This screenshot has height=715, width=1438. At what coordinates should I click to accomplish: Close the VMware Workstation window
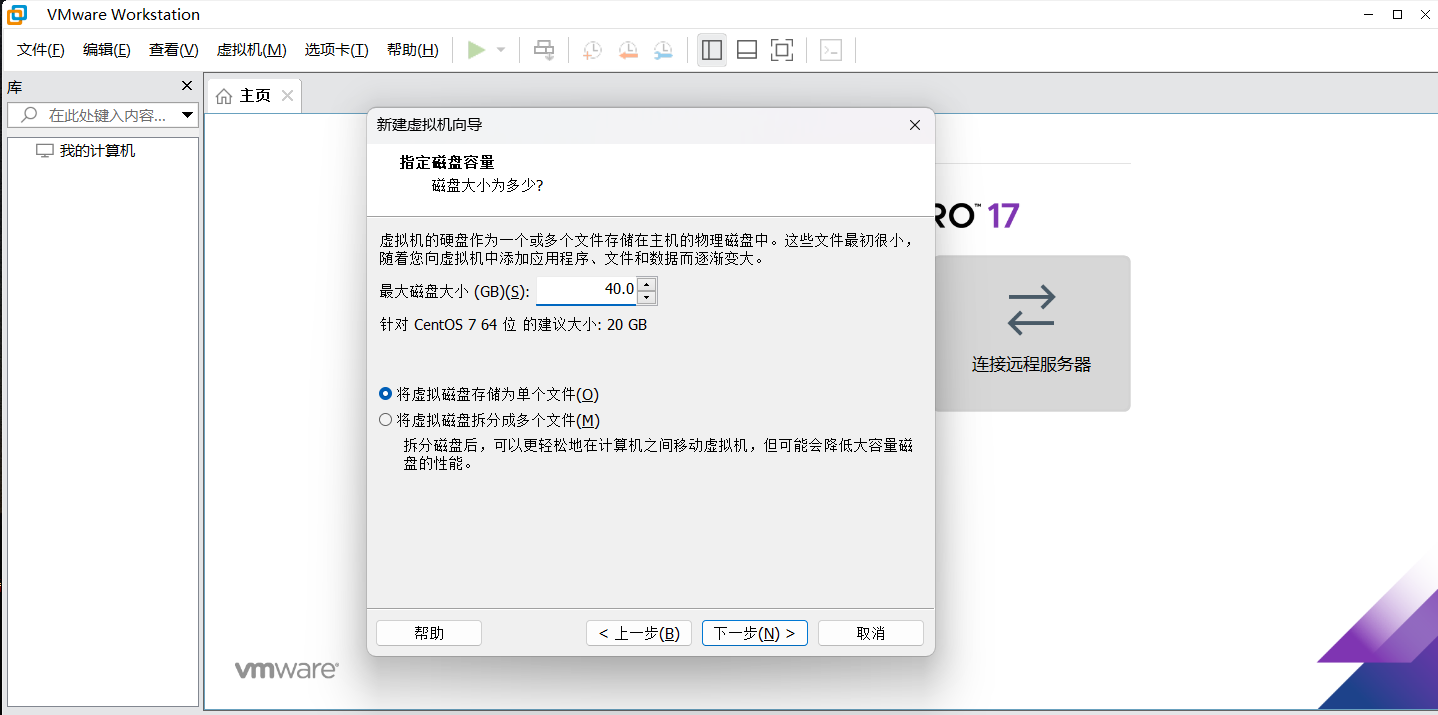coord(1425,14)
